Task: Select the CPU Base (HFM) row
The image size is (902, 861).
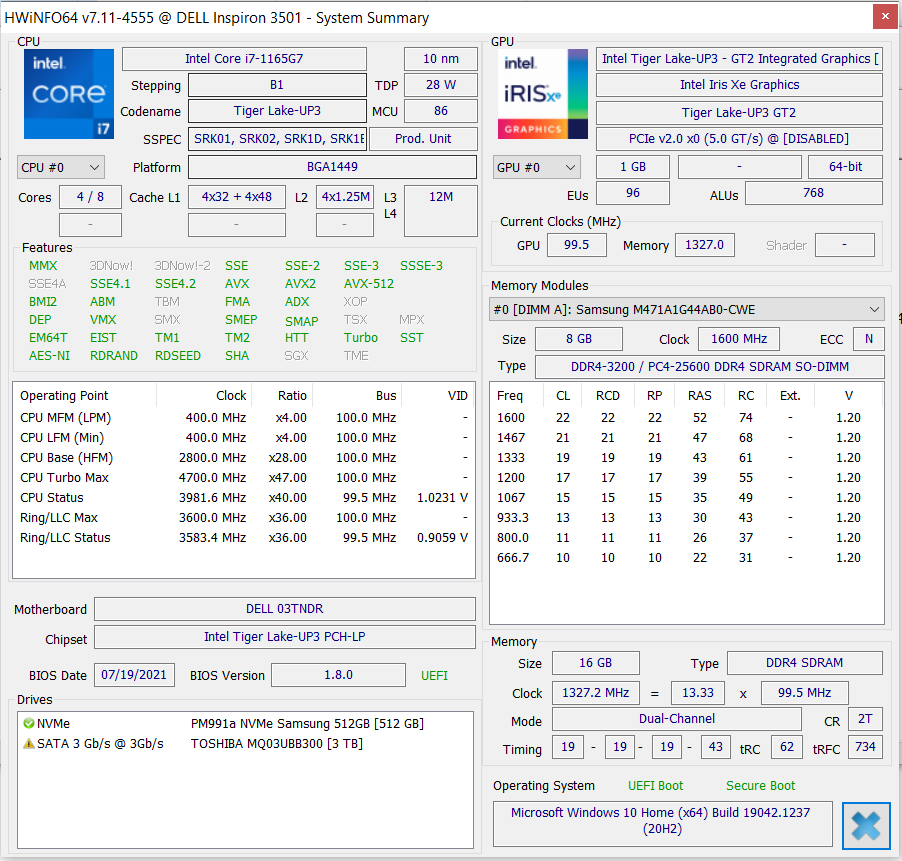Action: coord(244,458)
